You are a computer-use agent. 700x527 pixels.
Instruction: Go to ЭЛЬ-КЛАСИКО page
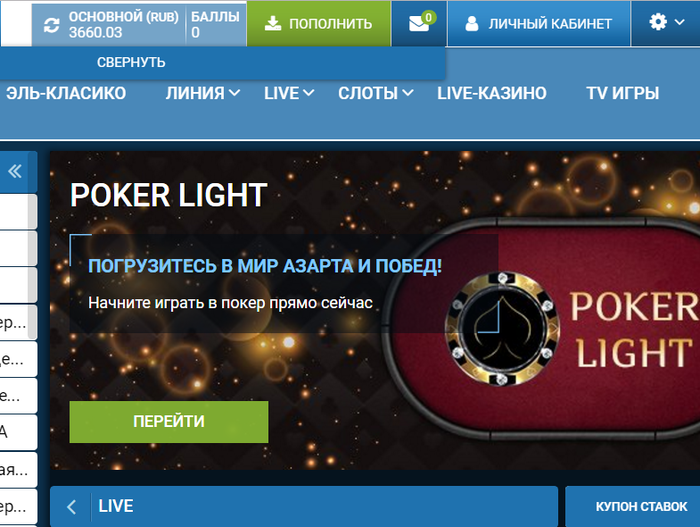pyautogui.click(x=66, y=93)
